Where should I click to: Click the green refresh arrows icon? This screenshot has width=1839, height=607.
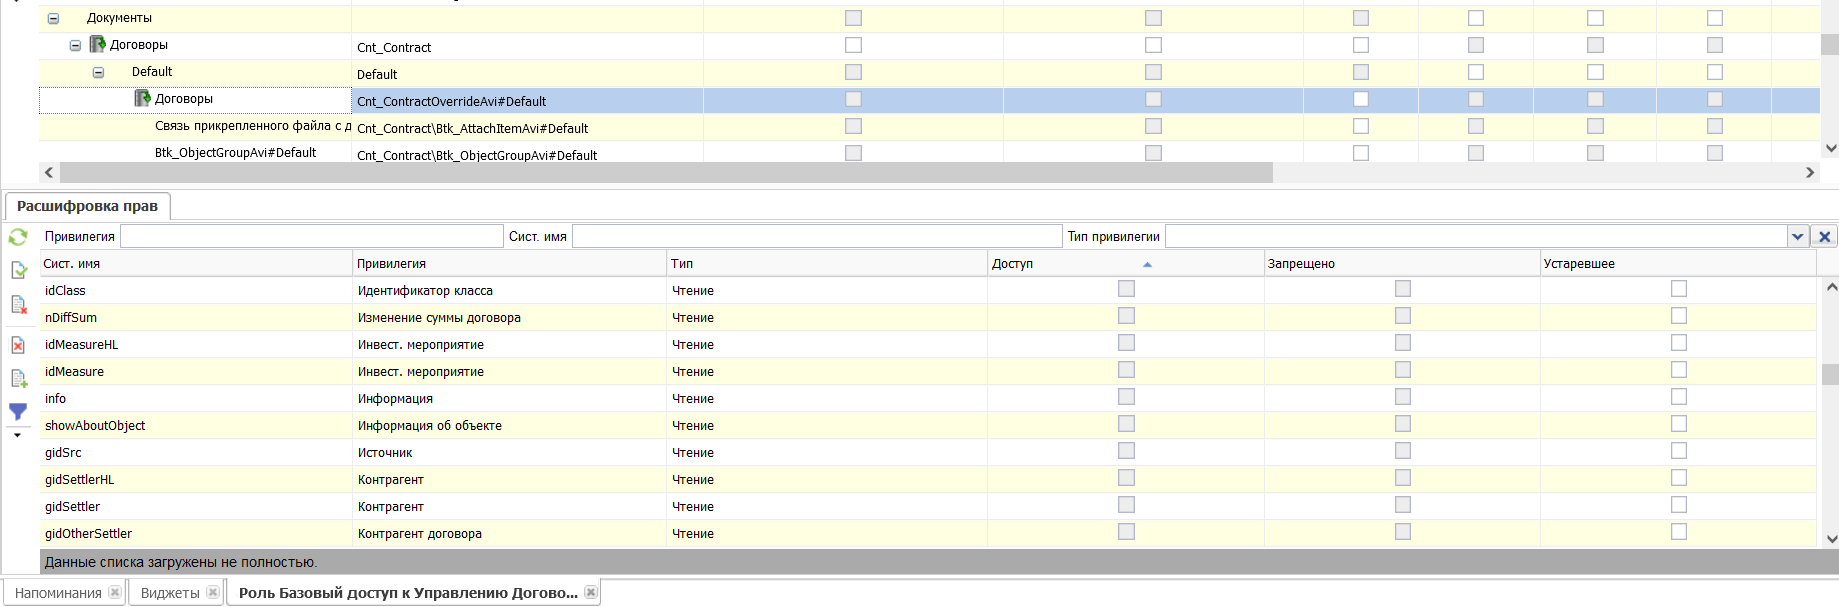point(18,237)
